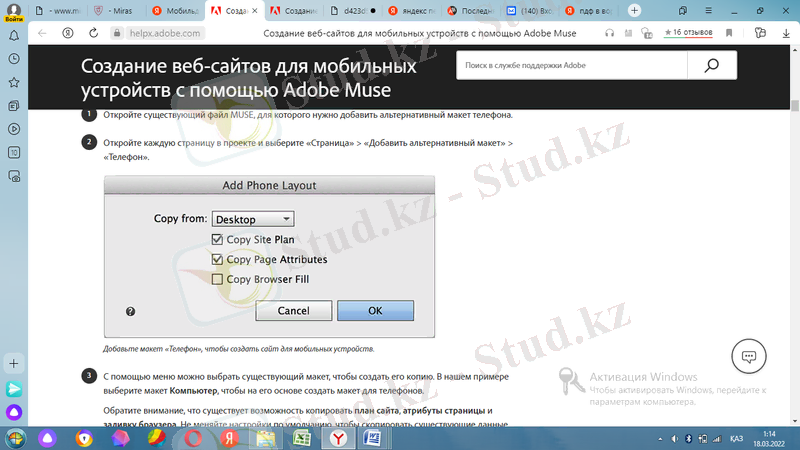Add a site using sidebar plus
The height and width of the screenshot is (450, 800).
coord(14,364)
